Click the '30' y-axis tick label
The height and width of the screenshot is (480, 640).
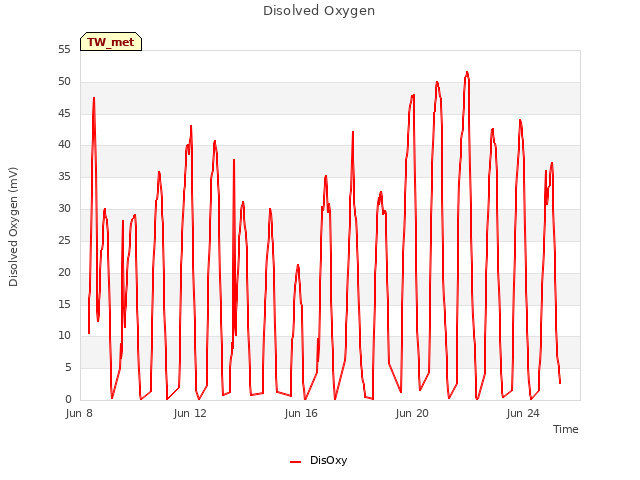tap(64, 209)
